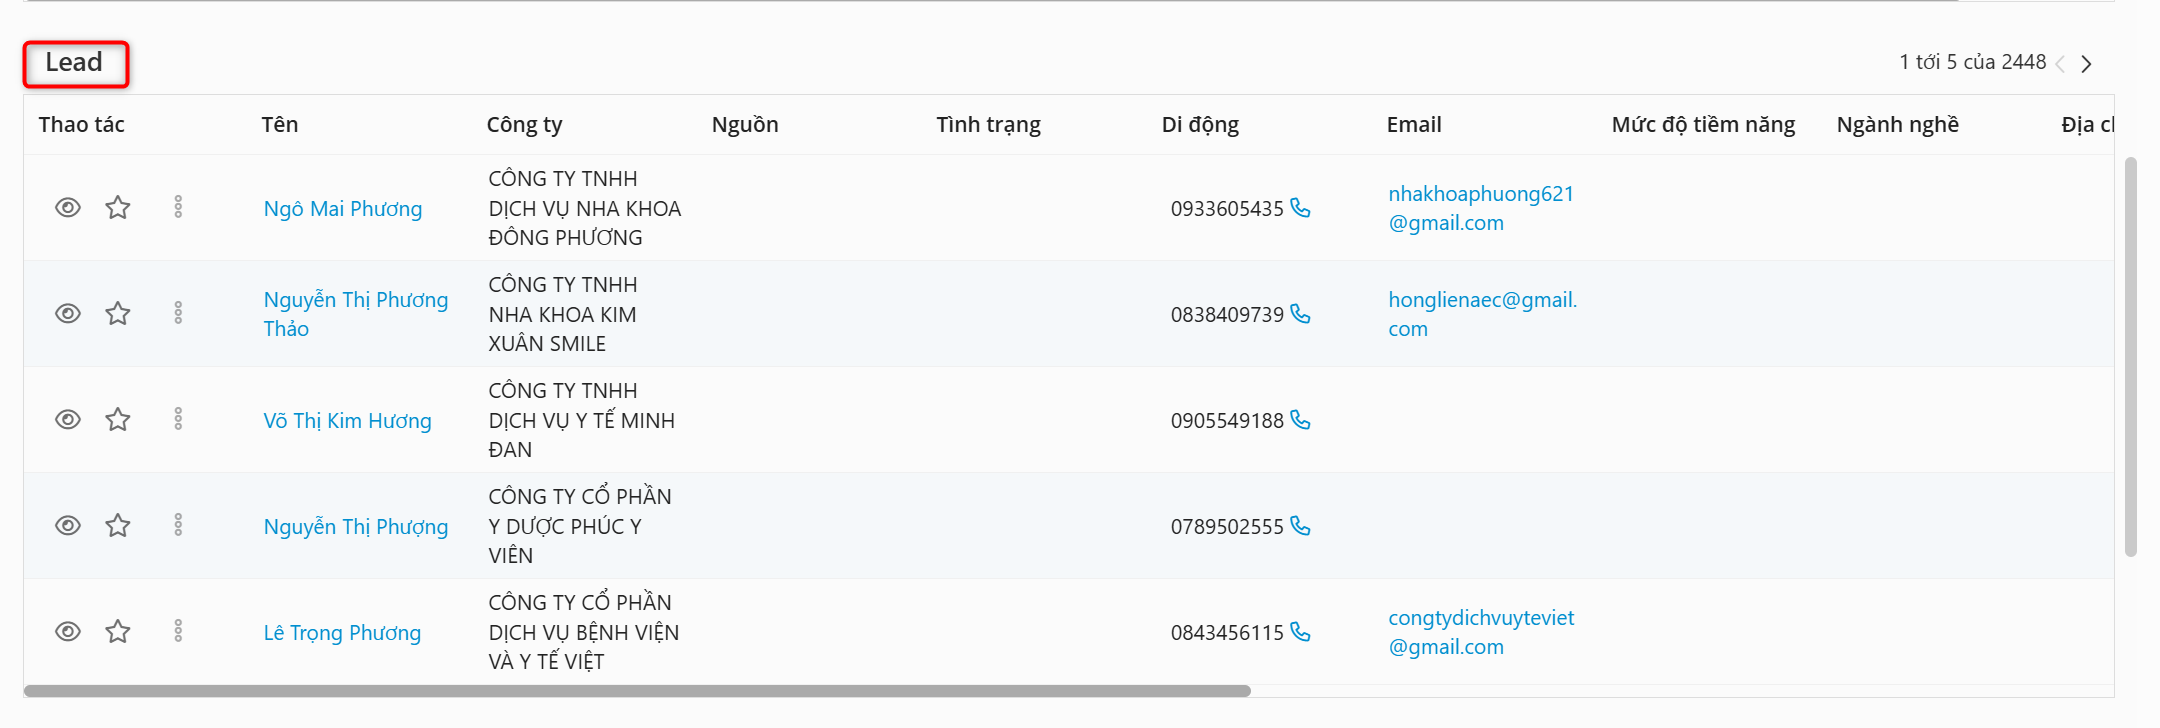Call phone number 0933605435

coord(1300,208)
